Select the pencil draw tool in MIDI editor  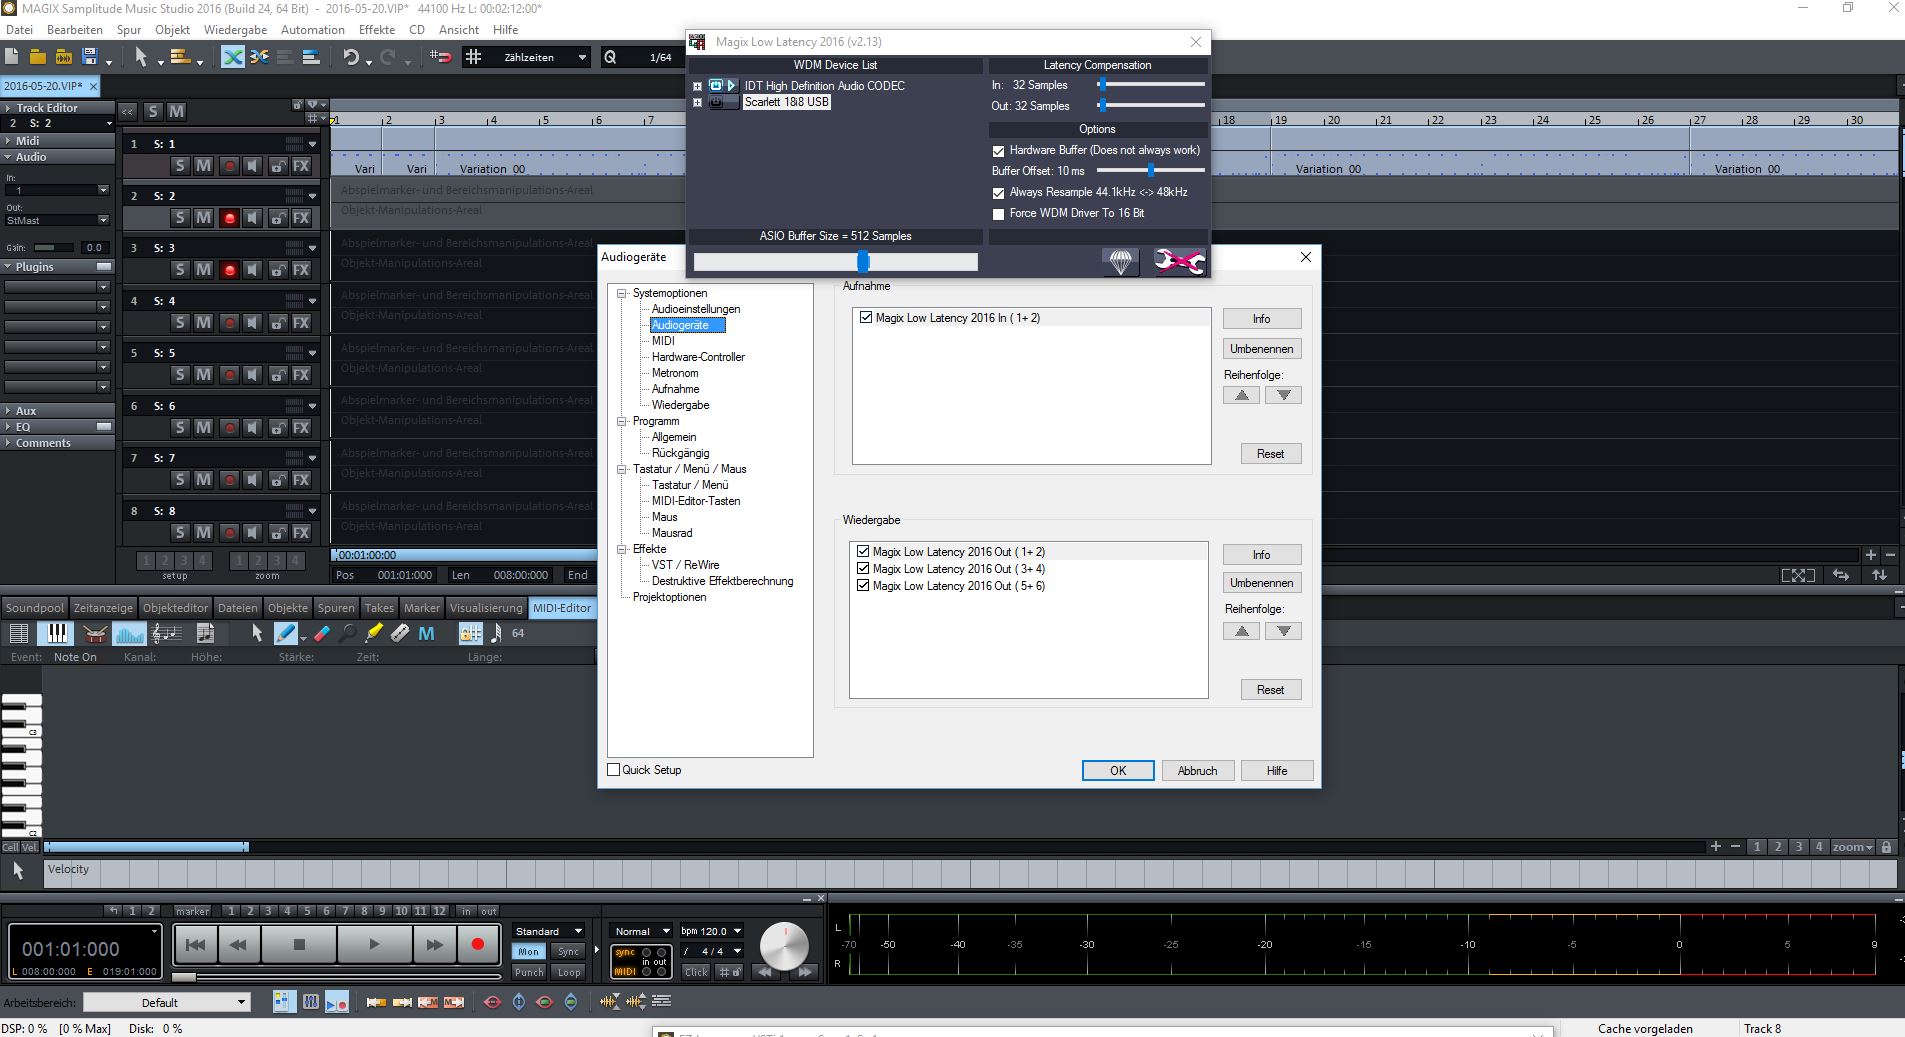click(285, 633)
